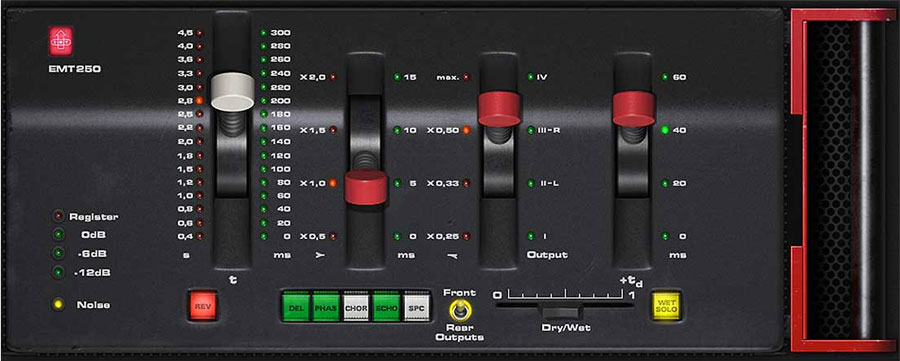Select the SPC space program button
Image resolution: width=900 pixels, height=361 pixels.
416,307
